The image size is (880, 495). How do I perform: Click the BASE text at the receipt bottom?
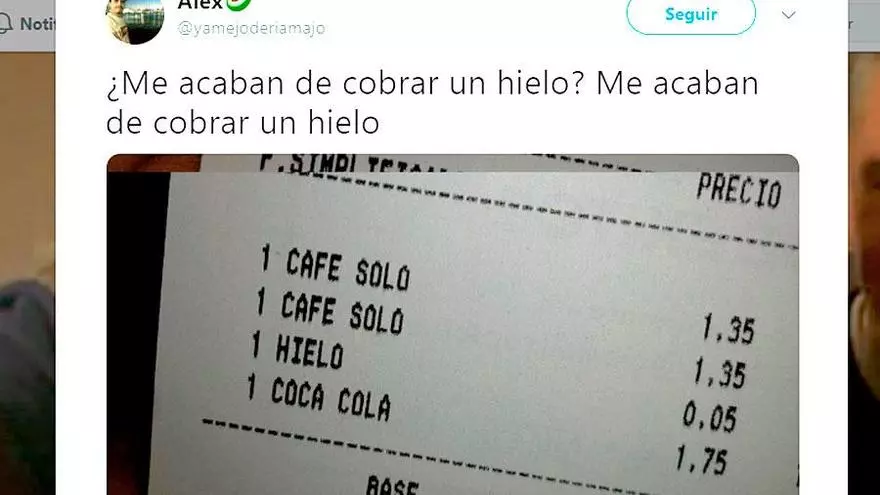pos(392,486)
